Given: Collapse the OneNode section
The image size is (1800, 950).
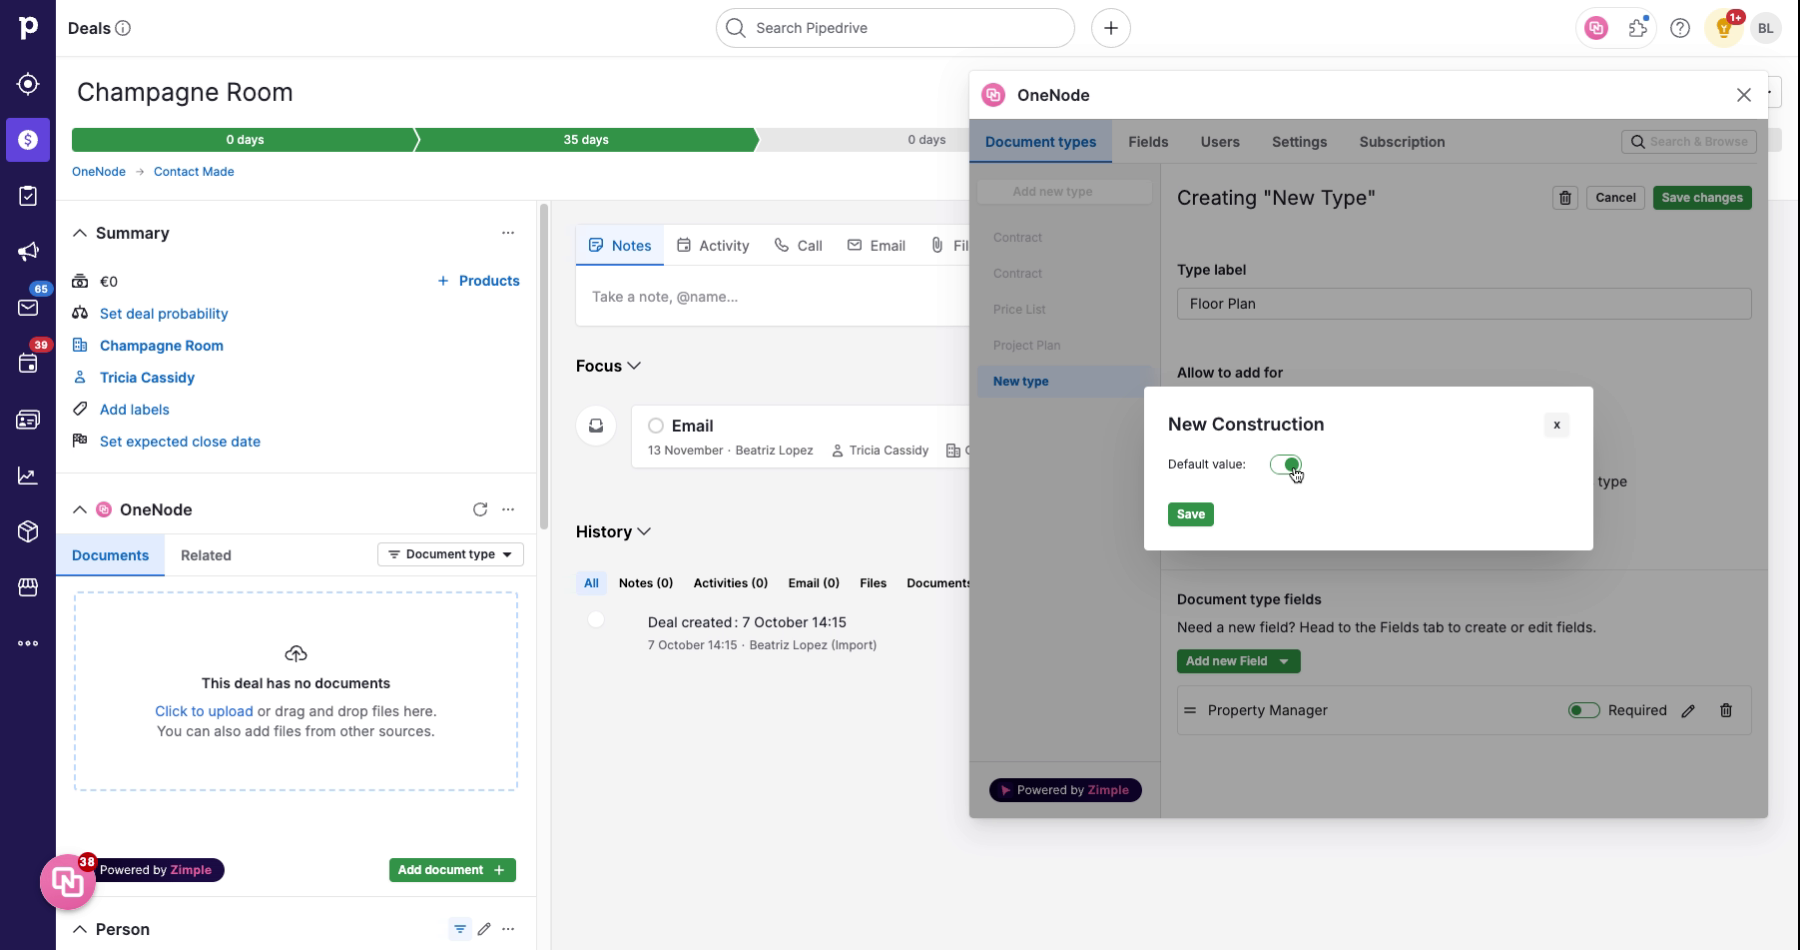Looking at the screenshot, I should pos(80,509).
